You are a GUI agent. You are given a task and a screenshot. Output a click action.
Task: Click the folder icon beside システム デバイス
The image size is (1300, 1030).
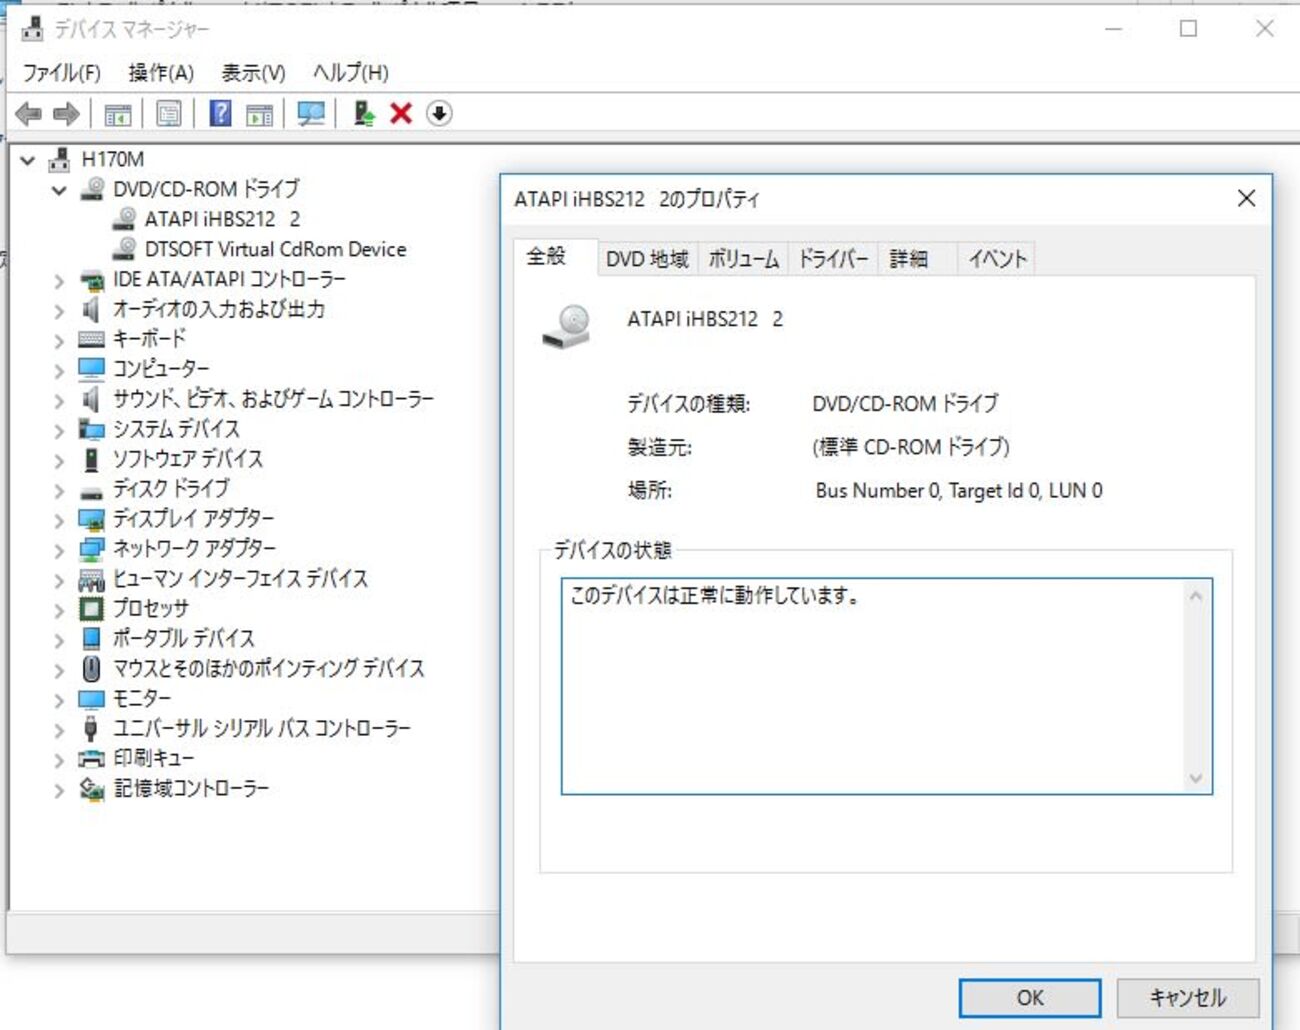click(x=91, y=430)
